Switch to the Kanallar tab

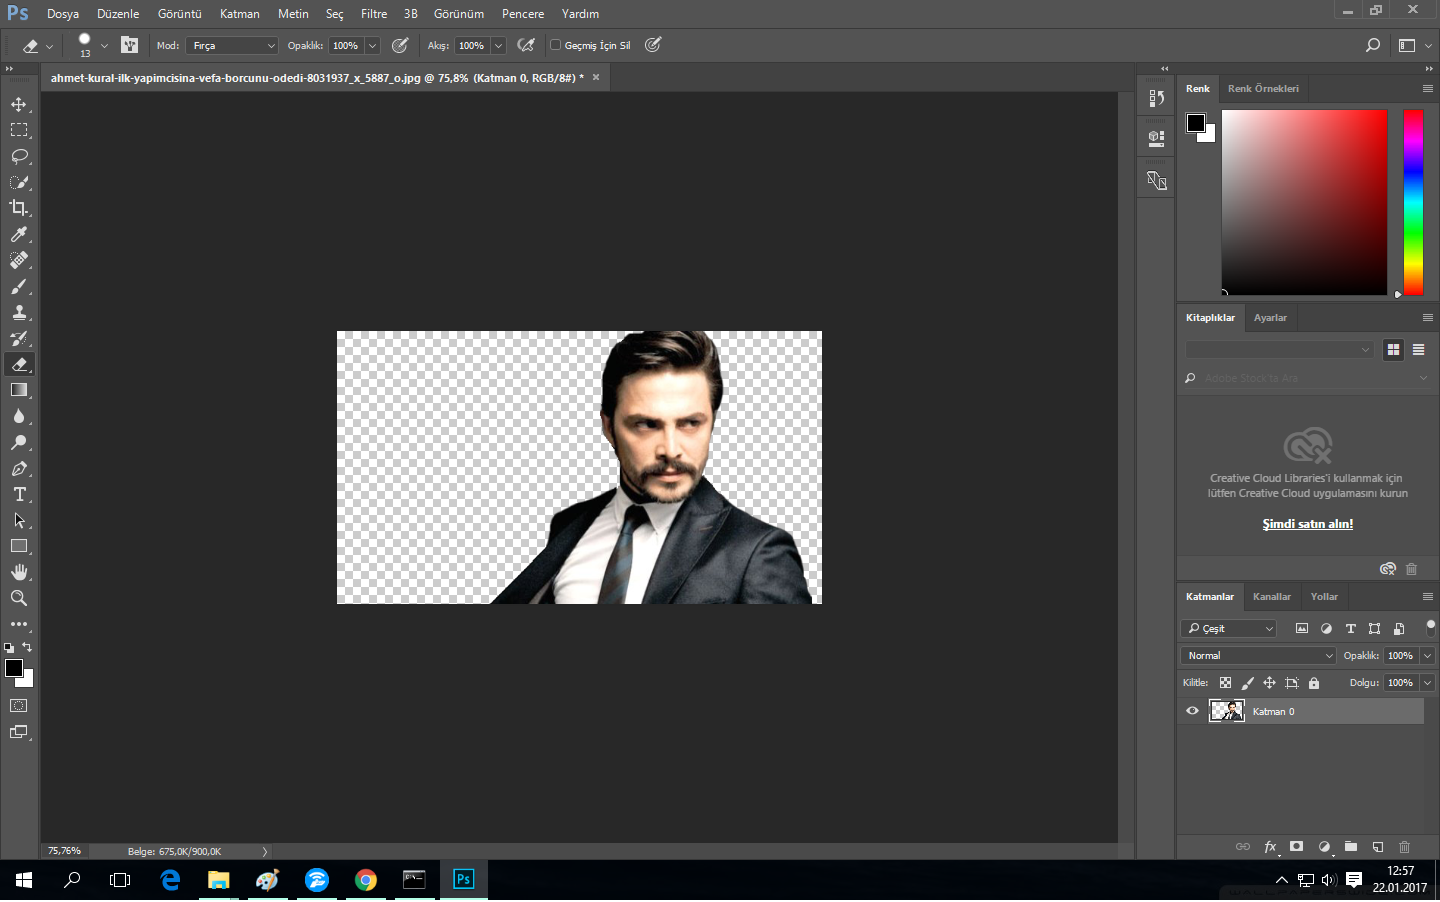pos(1271,597)
